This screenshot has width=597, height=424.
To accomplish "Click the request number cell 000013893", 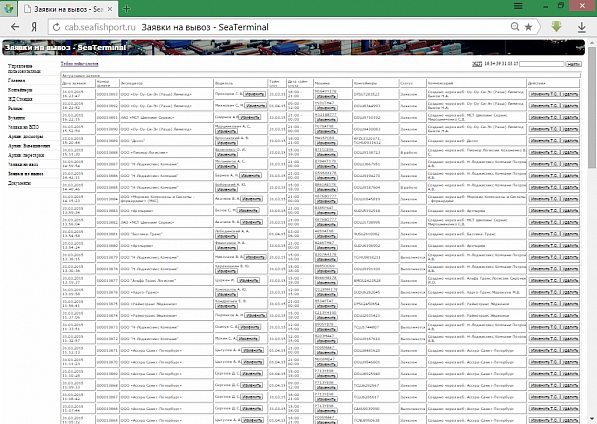I will click(x=107, y=94).
